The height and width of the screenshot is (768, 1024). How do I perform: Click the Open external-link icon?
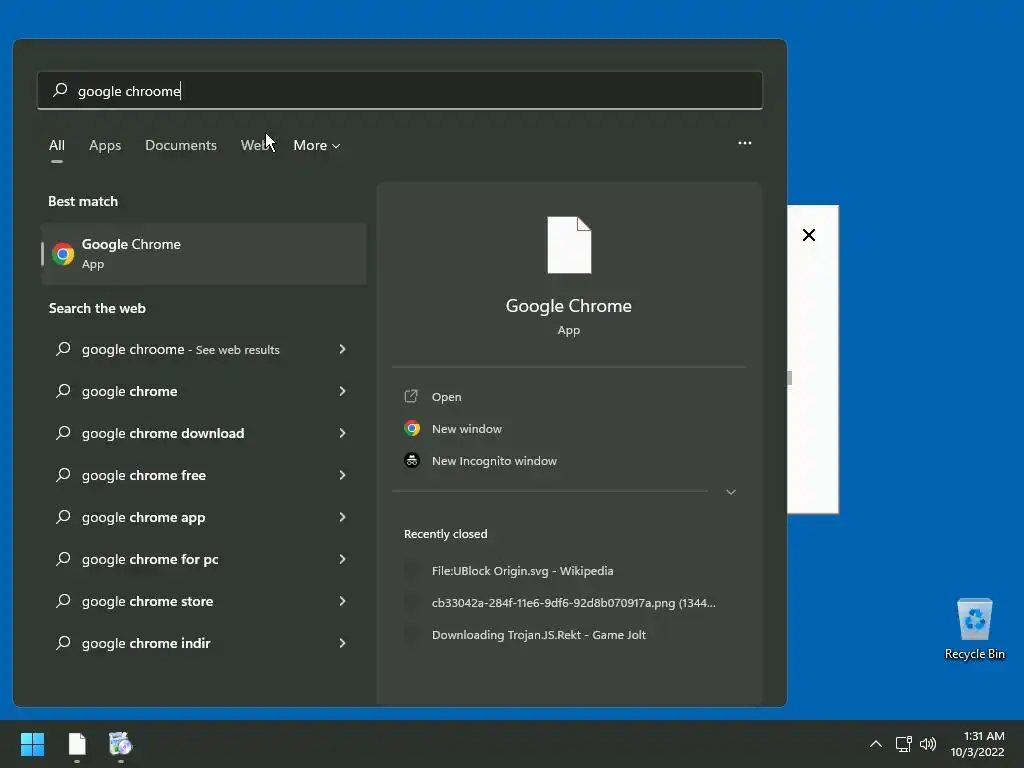[x=411, y=396]
